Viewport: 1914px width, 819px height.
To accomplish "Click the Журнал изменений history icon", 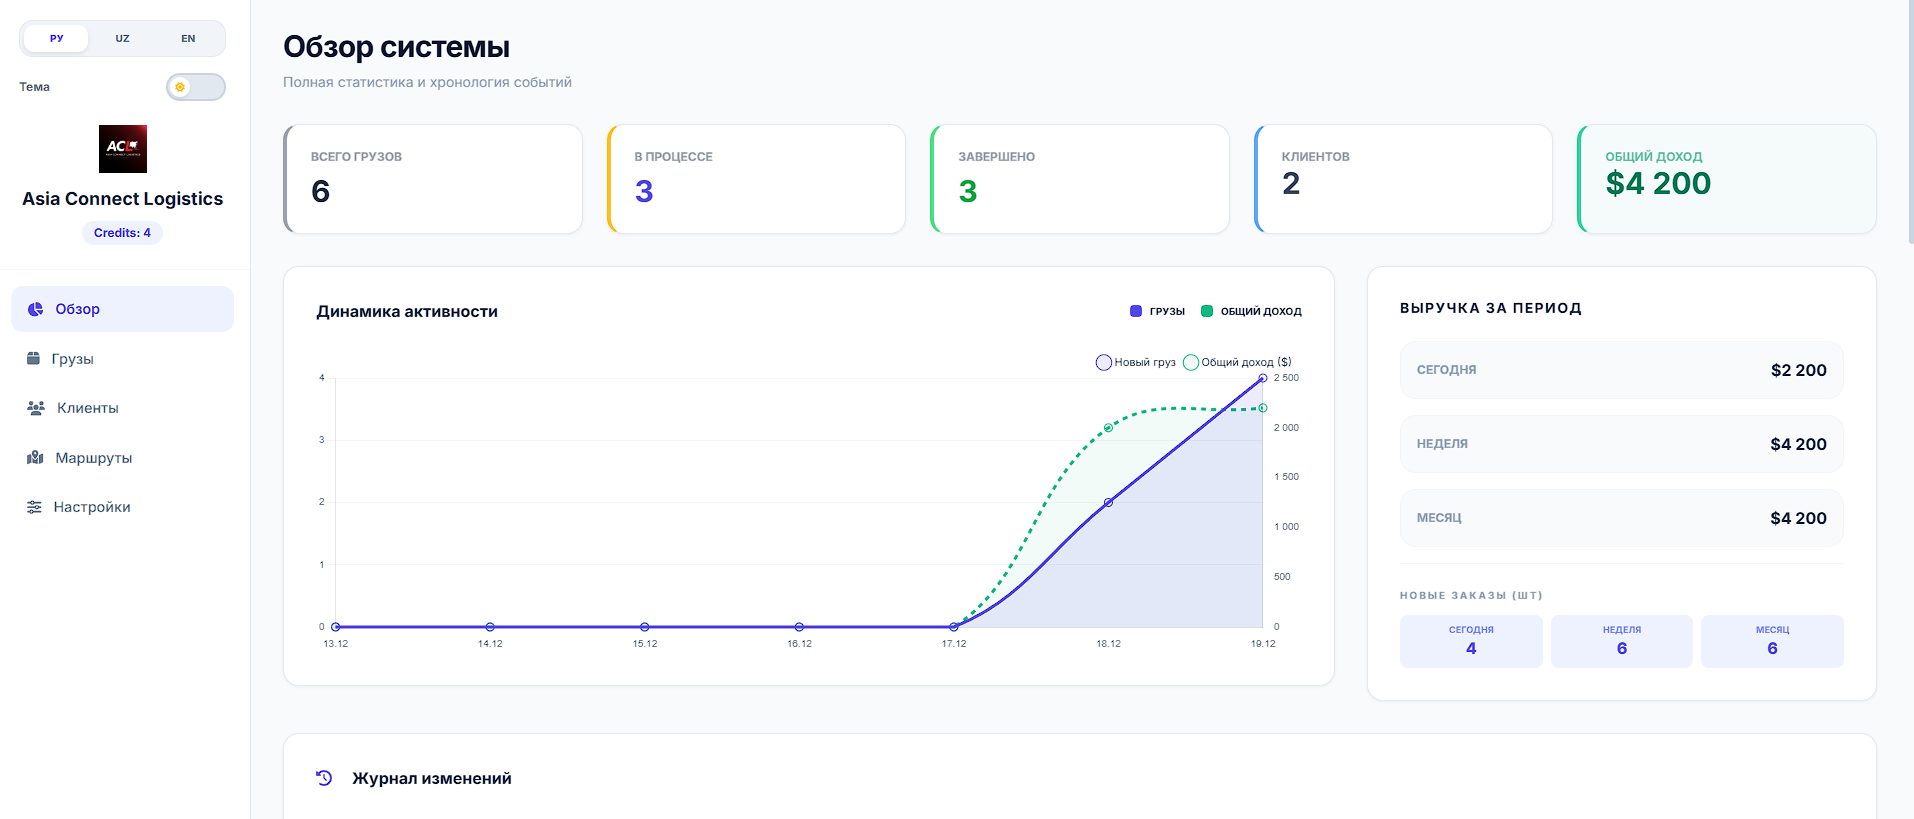I will (324, 778).
